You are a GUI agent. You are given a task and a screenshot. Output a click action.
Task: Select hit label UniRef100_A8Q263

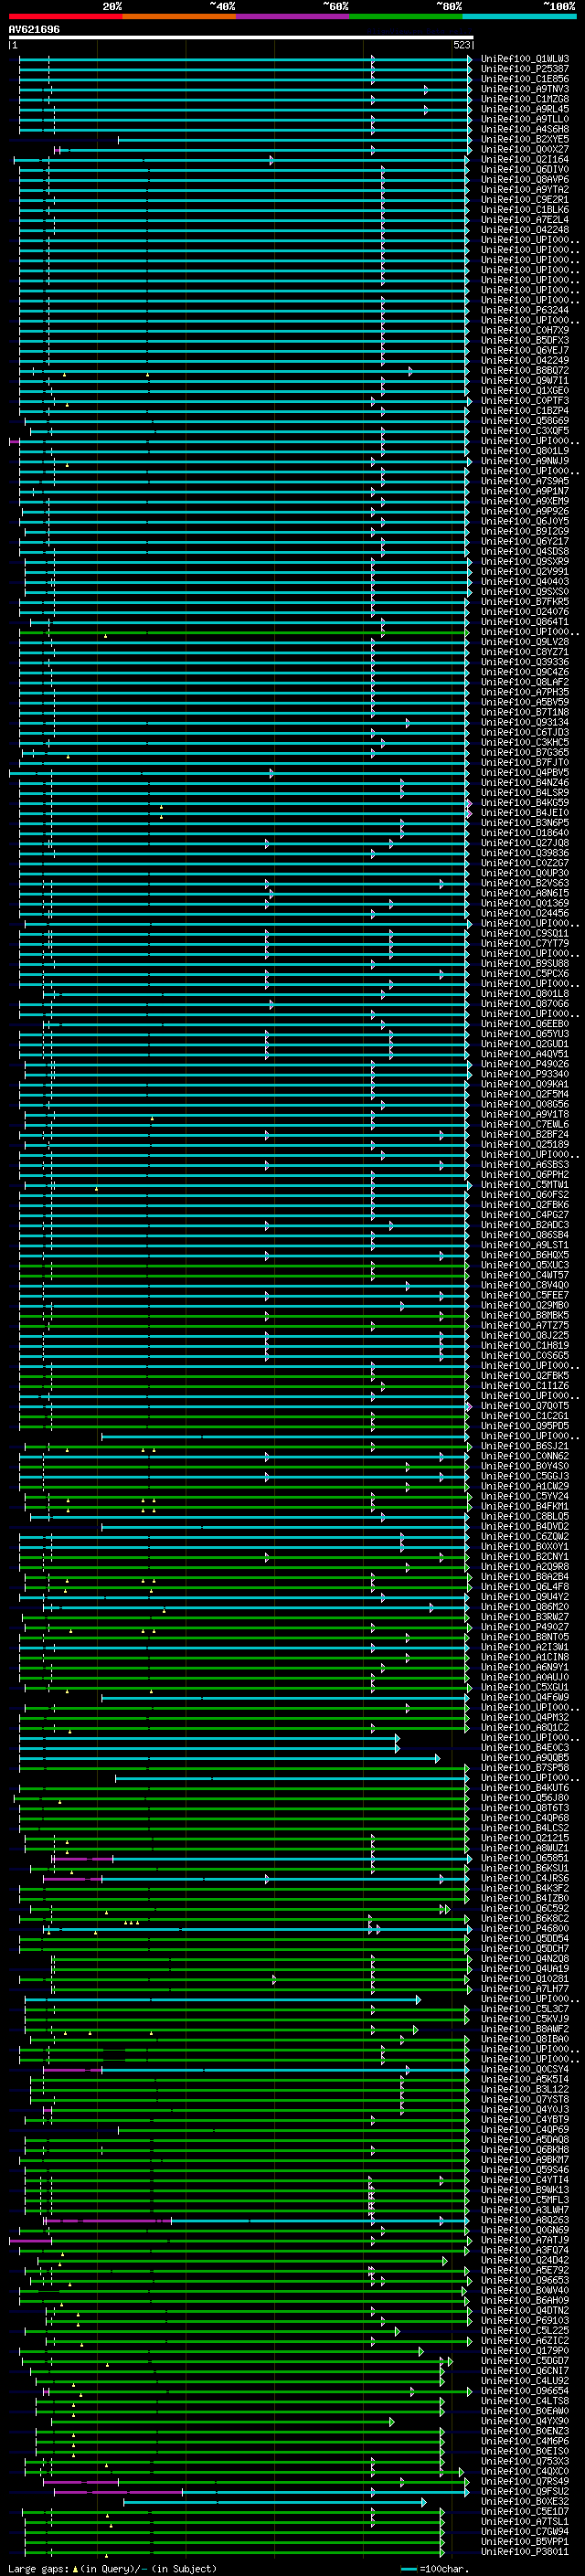(x=525, y=2220)
